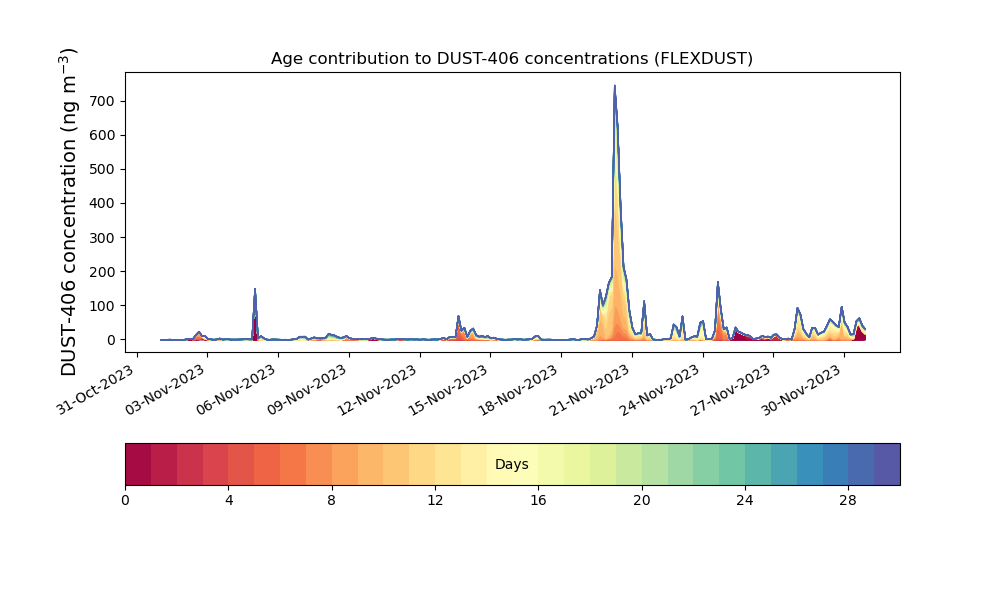This screenshot has width=1000, height=600.
Task: Click the 03-Nov-2023 date label
Action: click(166, 390)
